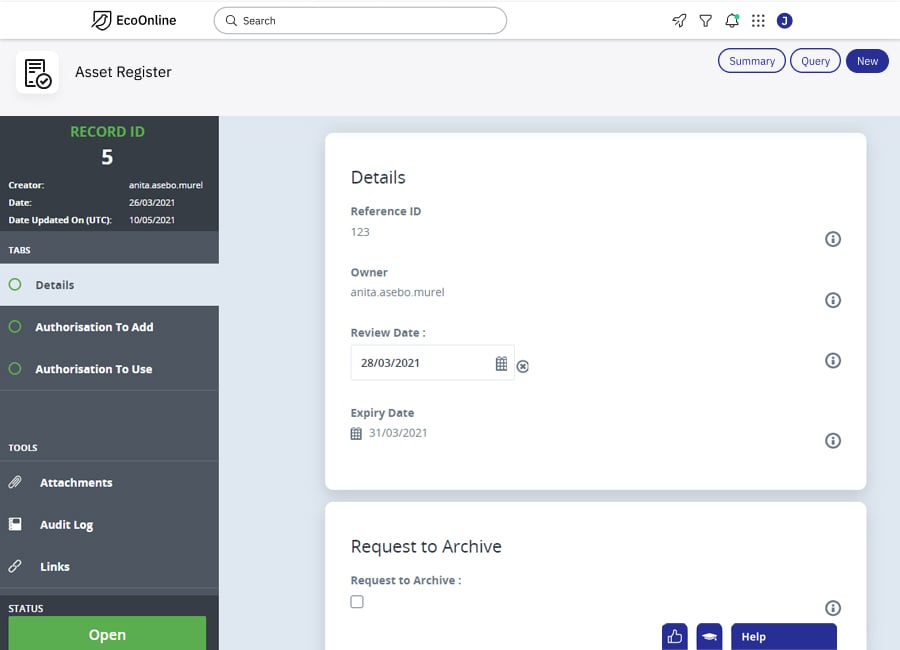
Task: Show info for Request to Archive
Action: tap(832, 608)
